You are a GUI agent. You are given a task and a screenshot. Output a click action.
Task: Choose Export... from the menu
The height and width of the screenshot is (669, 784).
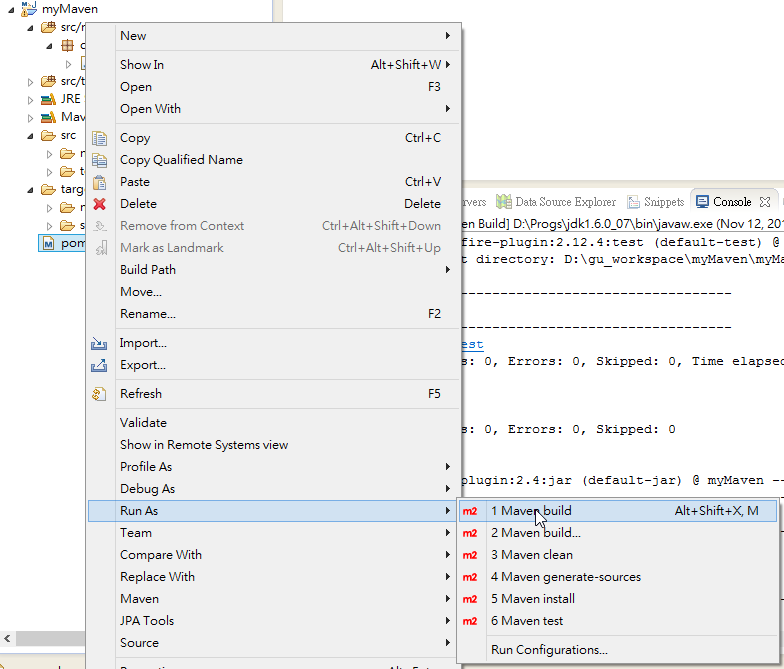point(274,365)
